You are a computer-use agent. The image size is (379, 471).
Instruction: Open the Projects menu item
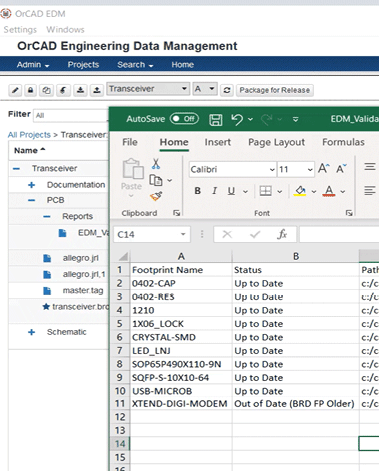point(83,65)
